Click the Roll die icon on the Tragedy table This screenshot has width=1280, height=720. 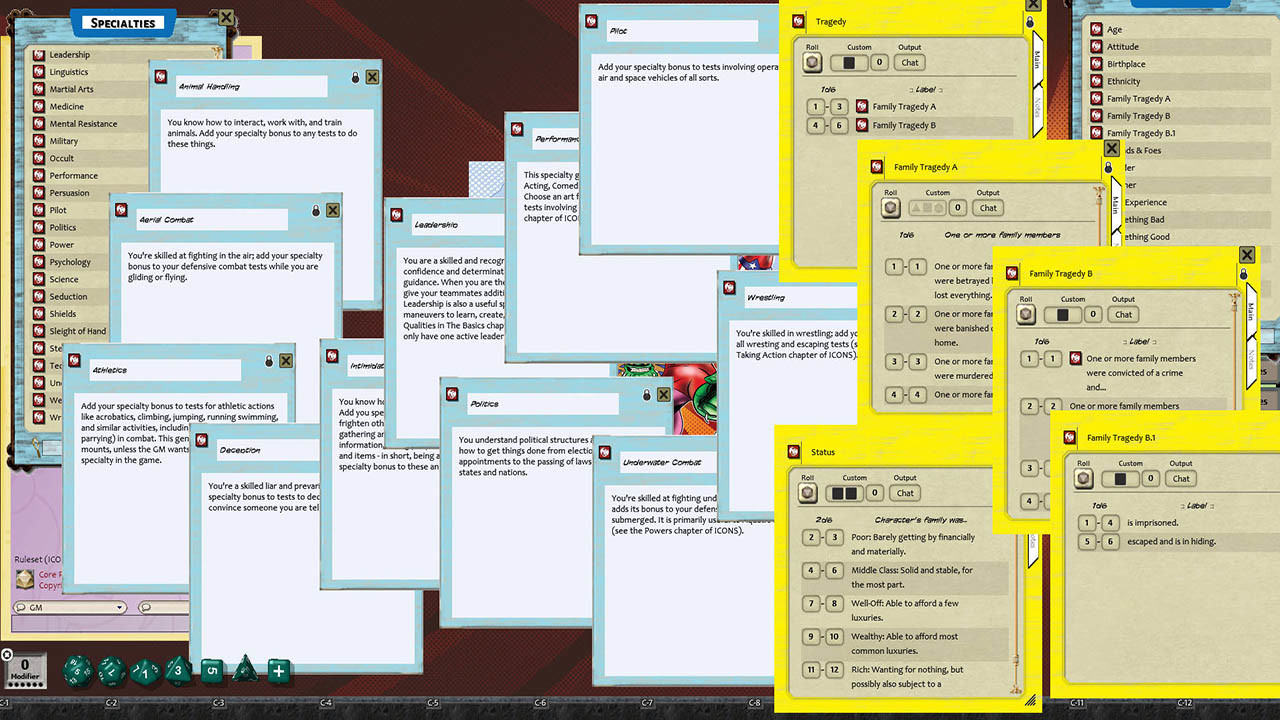[x=813, y=63]
